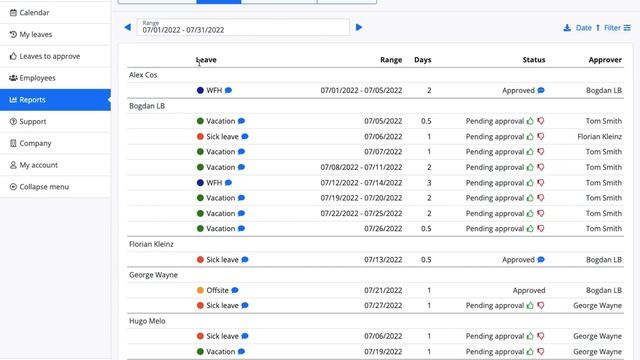640x360 pixels.
Task: Open the Filter options
Action: click(x=617, y=28)
